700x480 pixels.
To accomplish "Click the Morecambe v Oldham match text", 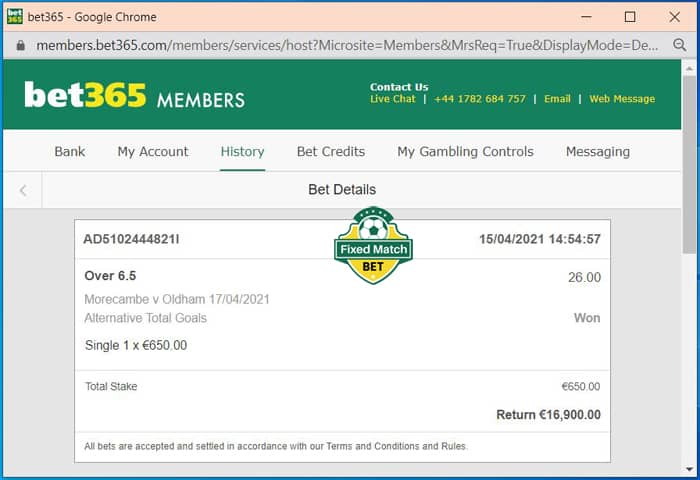I will (177, 299).
